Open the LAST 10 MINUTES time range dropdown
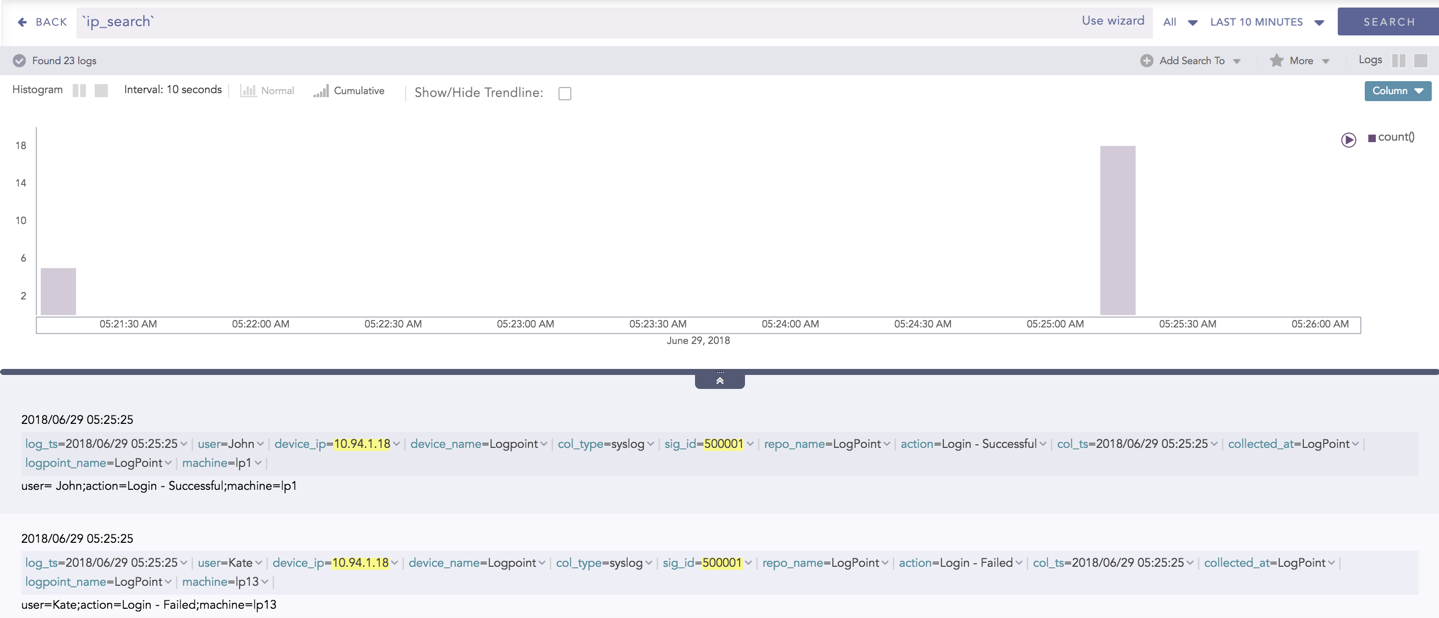Image resolution: width=1439 pixels, height=618 pixels. 1265,21
